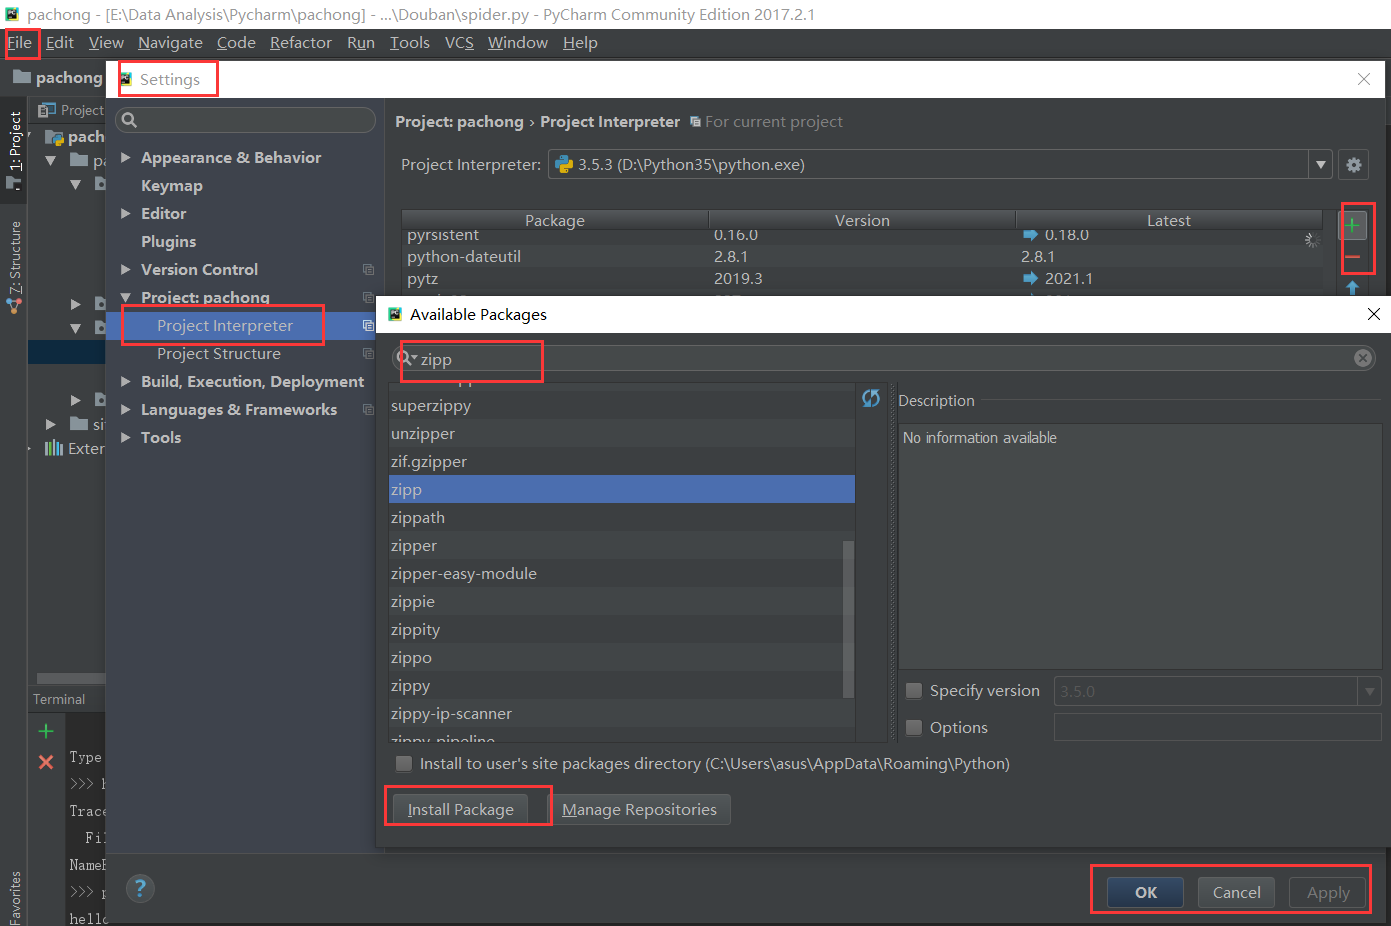The image size is (1391, 926).
Task: Open the Edit menu
Action: pyautogui.click(x=60, y=43)
